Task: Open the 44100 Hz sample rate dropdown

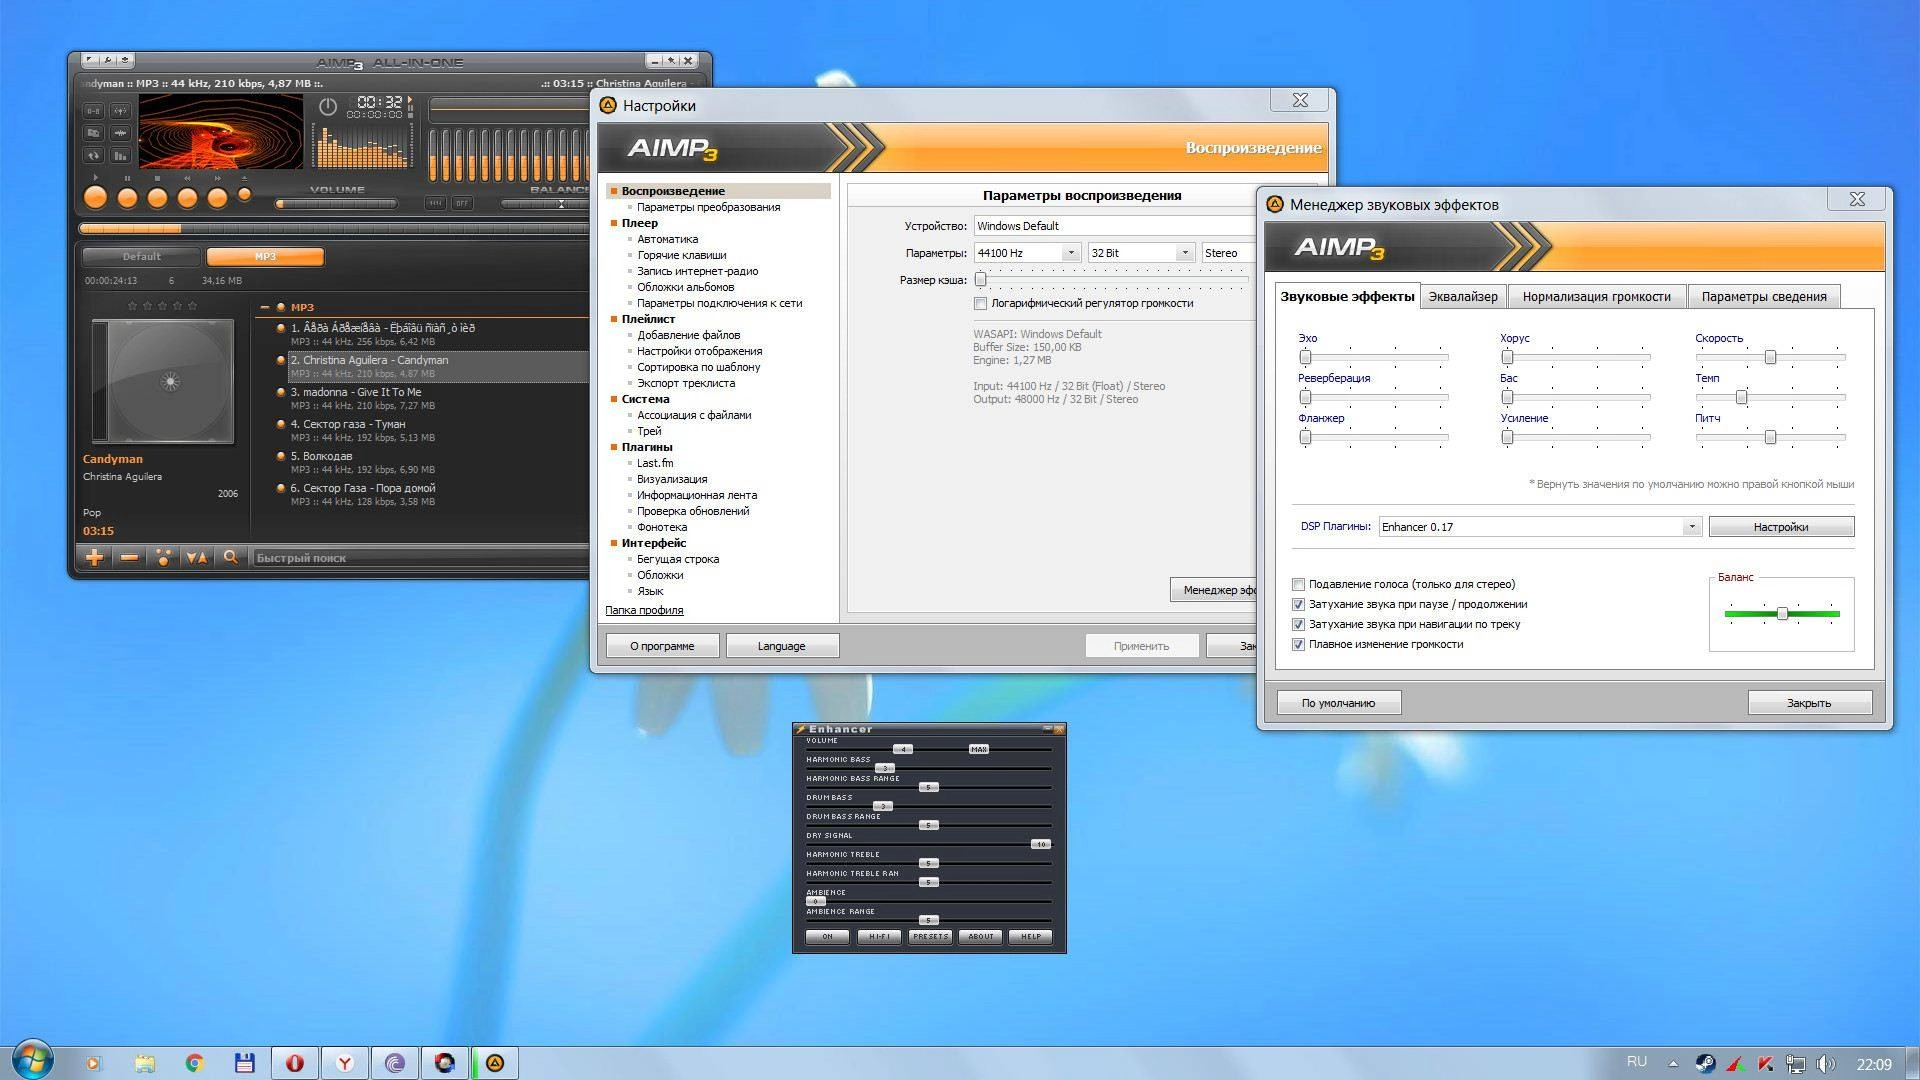Action: coord(1027,253)
